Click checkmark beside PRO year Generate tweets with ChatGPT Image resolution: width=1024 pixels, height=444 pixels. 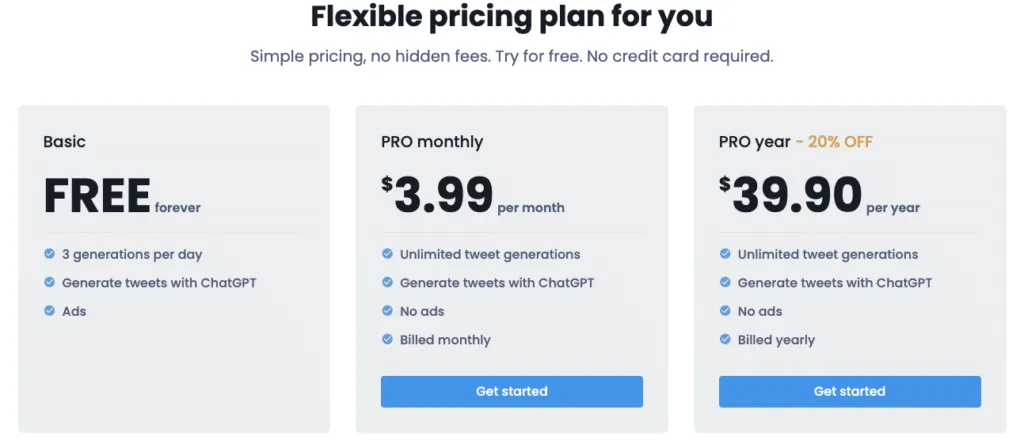pyautogui.click(x=725, y=283)
